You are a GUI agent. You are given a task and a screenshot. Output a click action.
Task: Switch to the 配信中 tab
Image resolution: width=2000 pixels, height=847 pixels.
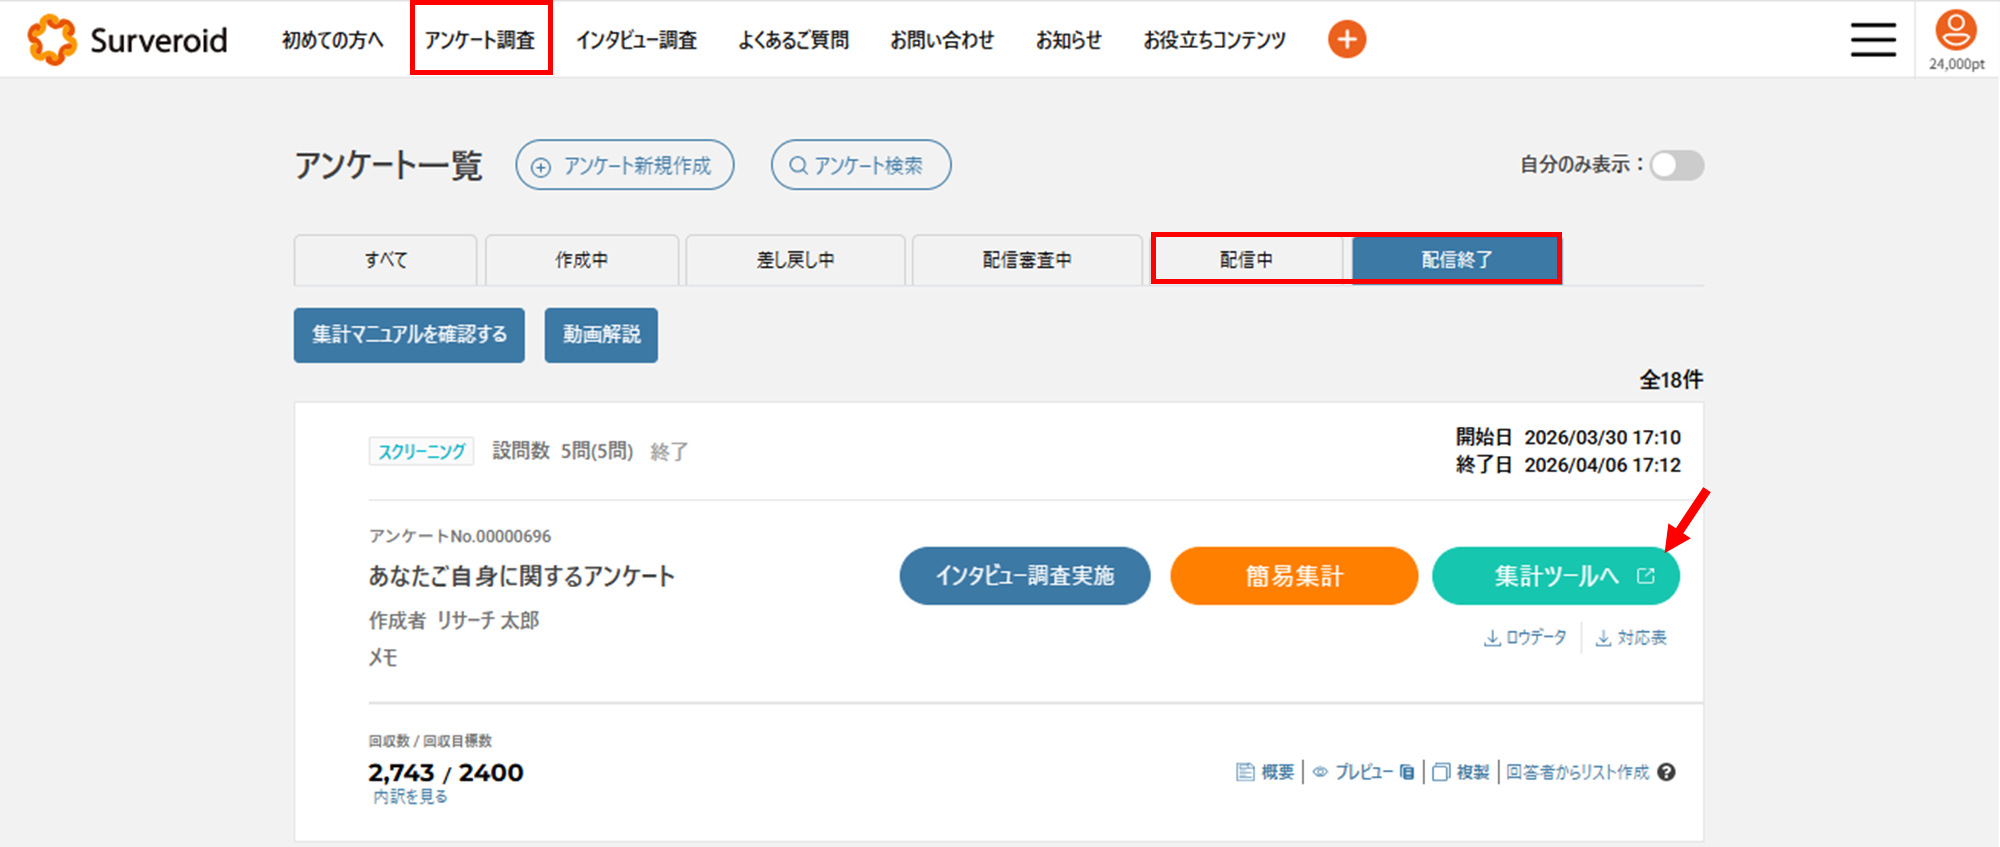click(1247, 260)
